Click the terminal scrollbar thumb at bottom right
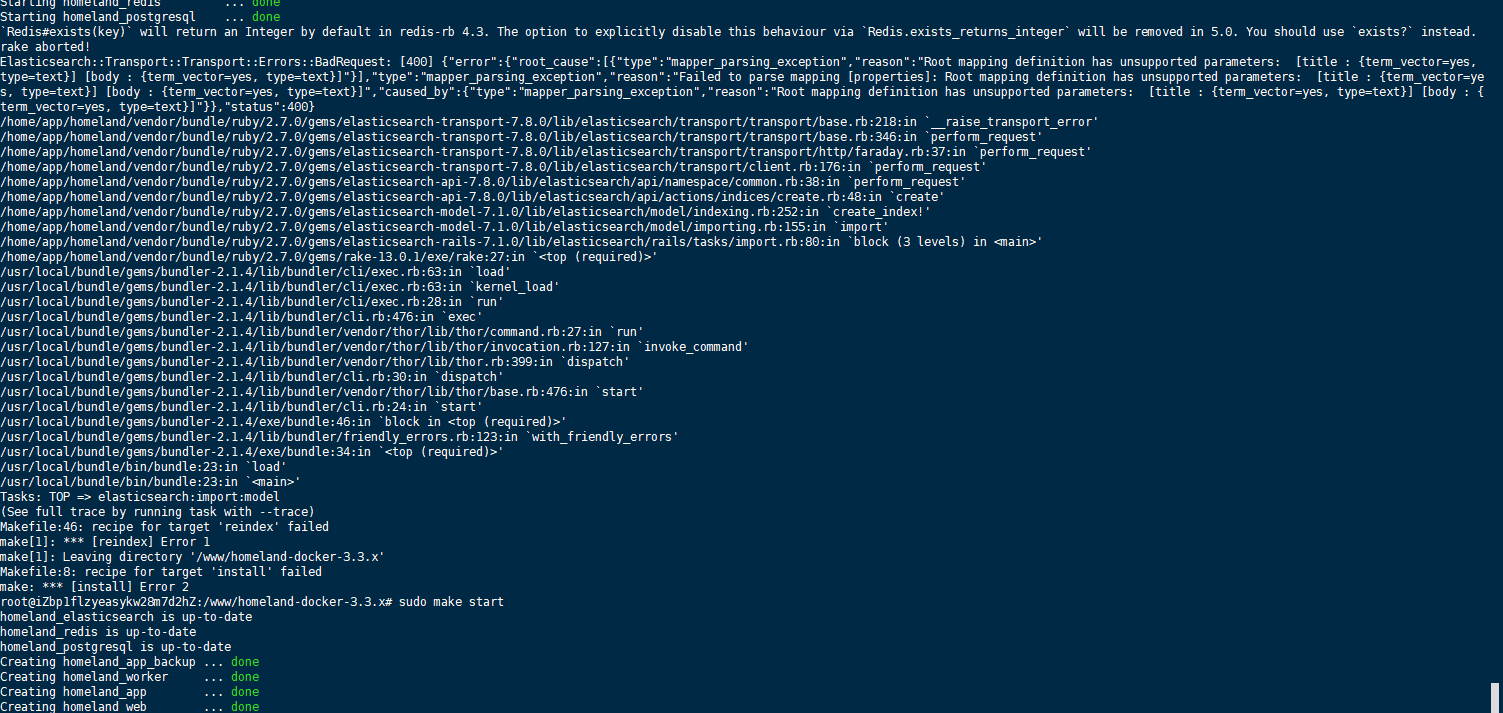Screen dimensions: 1503x713 point(1496,697)
